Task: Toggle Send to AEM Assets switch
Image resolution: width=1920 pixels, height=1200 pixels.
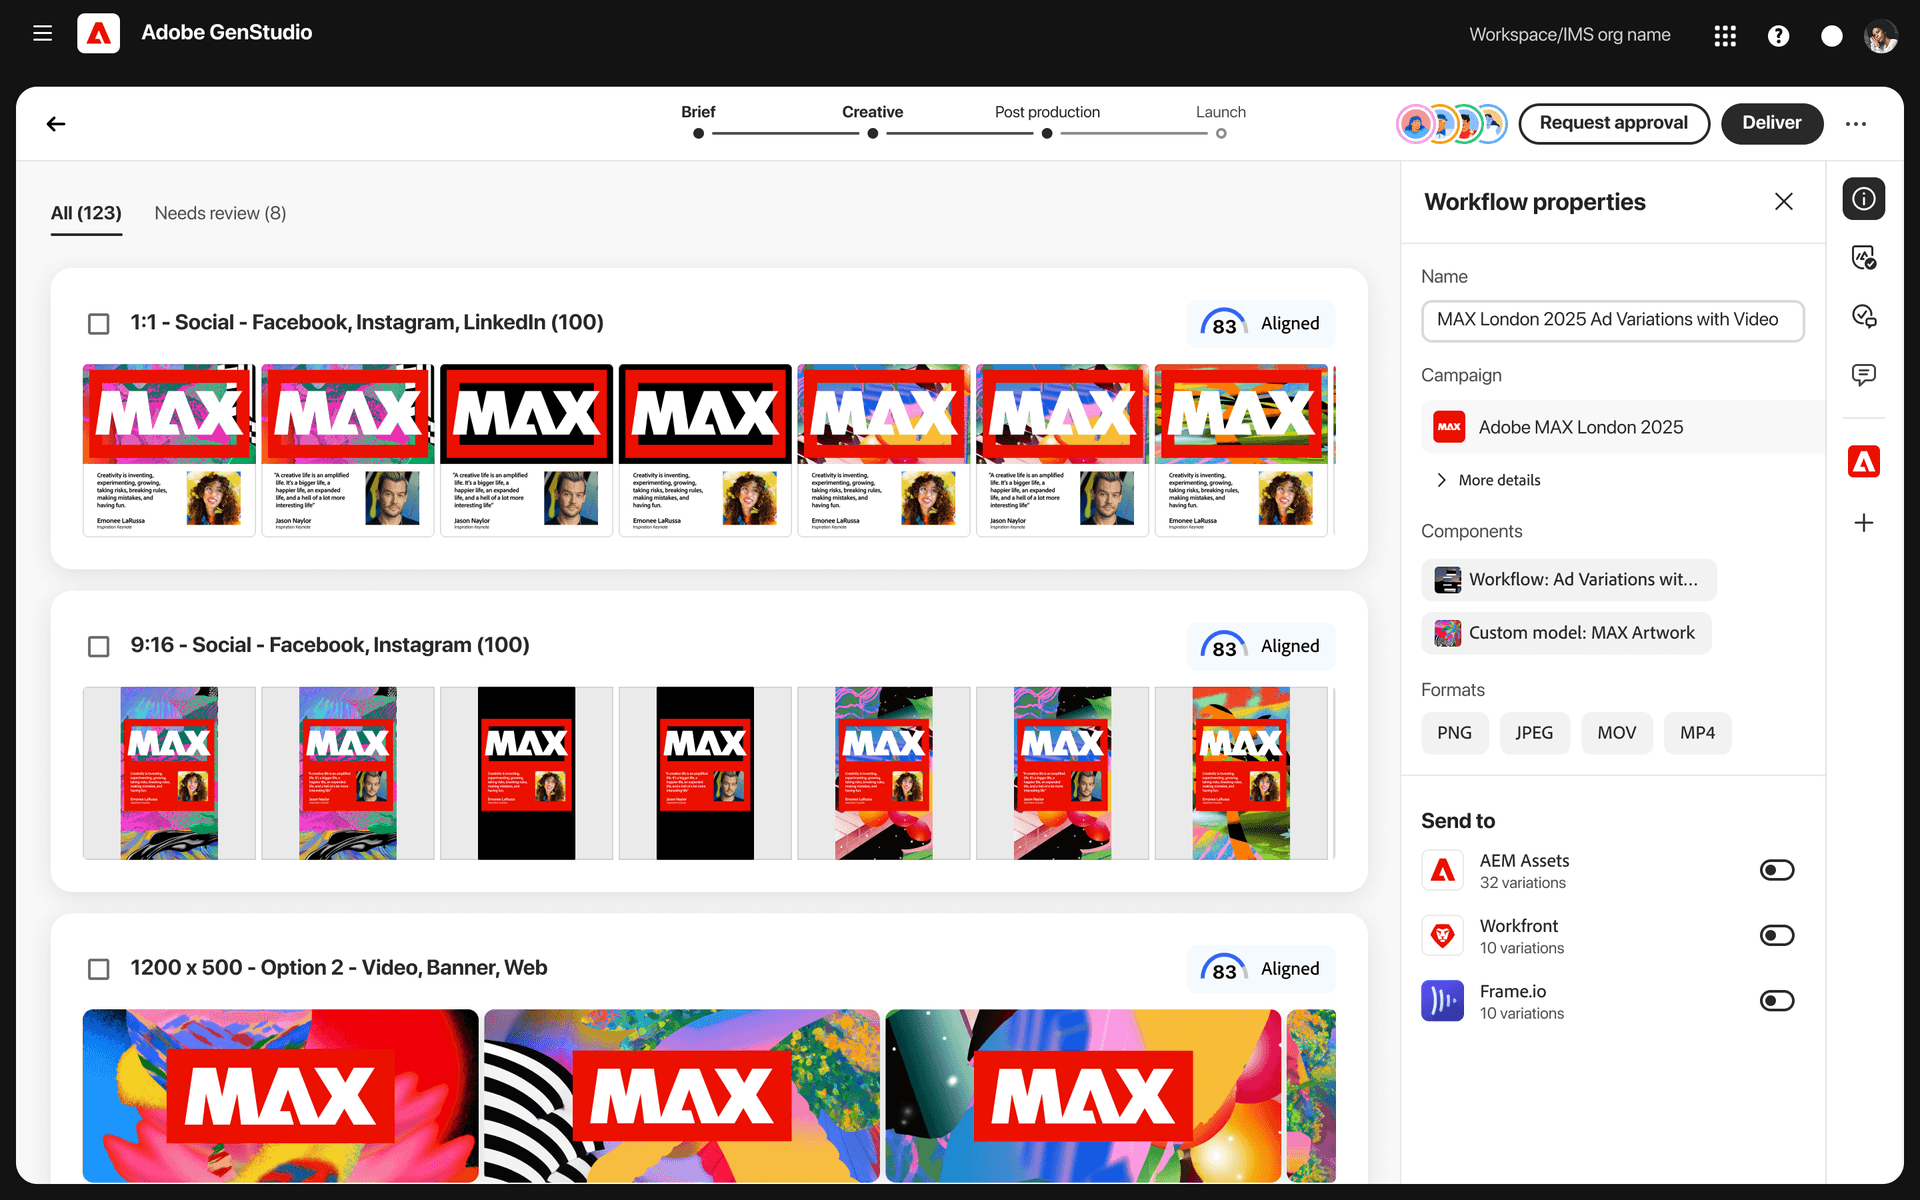Action: [x=1777, y=870]
